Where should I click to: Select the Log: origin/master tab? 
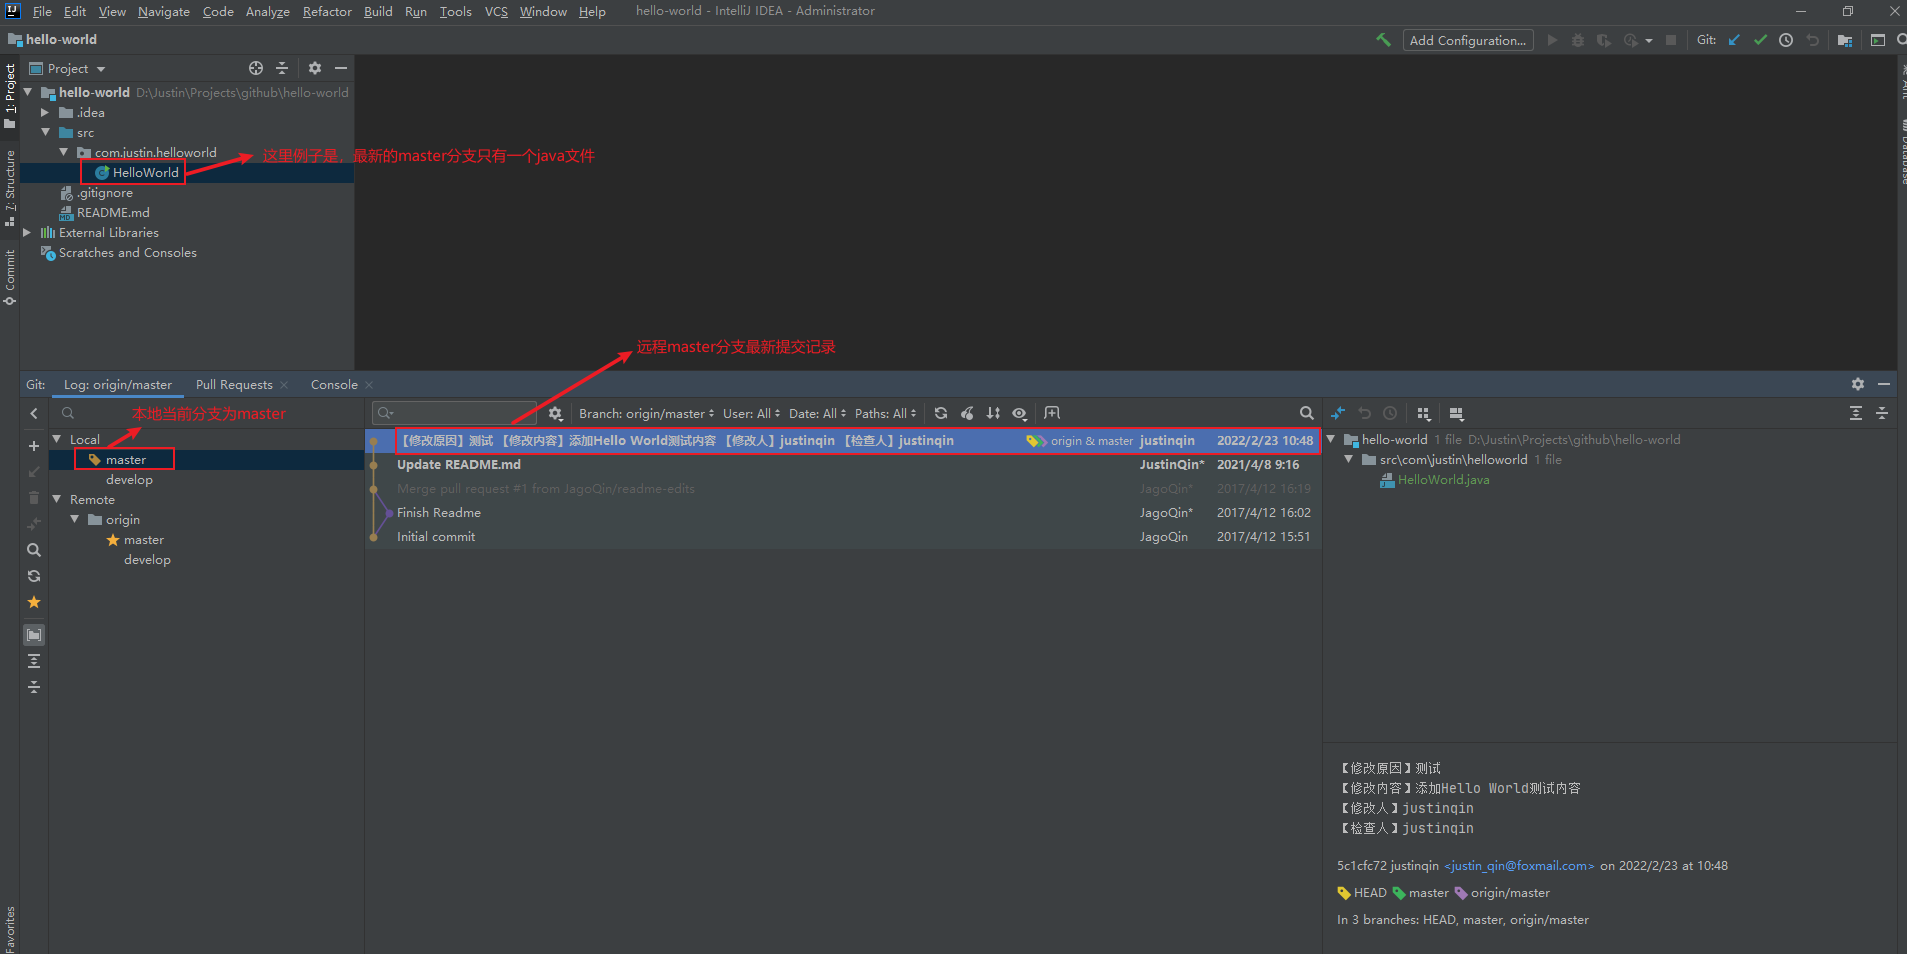118,384
